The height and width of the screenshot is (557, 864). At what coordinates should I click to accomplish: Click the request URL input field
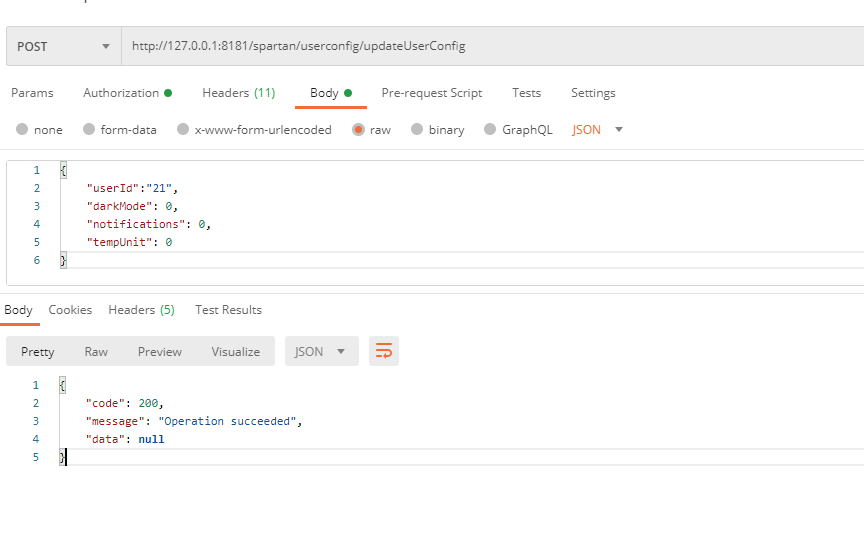pos(490,46)
